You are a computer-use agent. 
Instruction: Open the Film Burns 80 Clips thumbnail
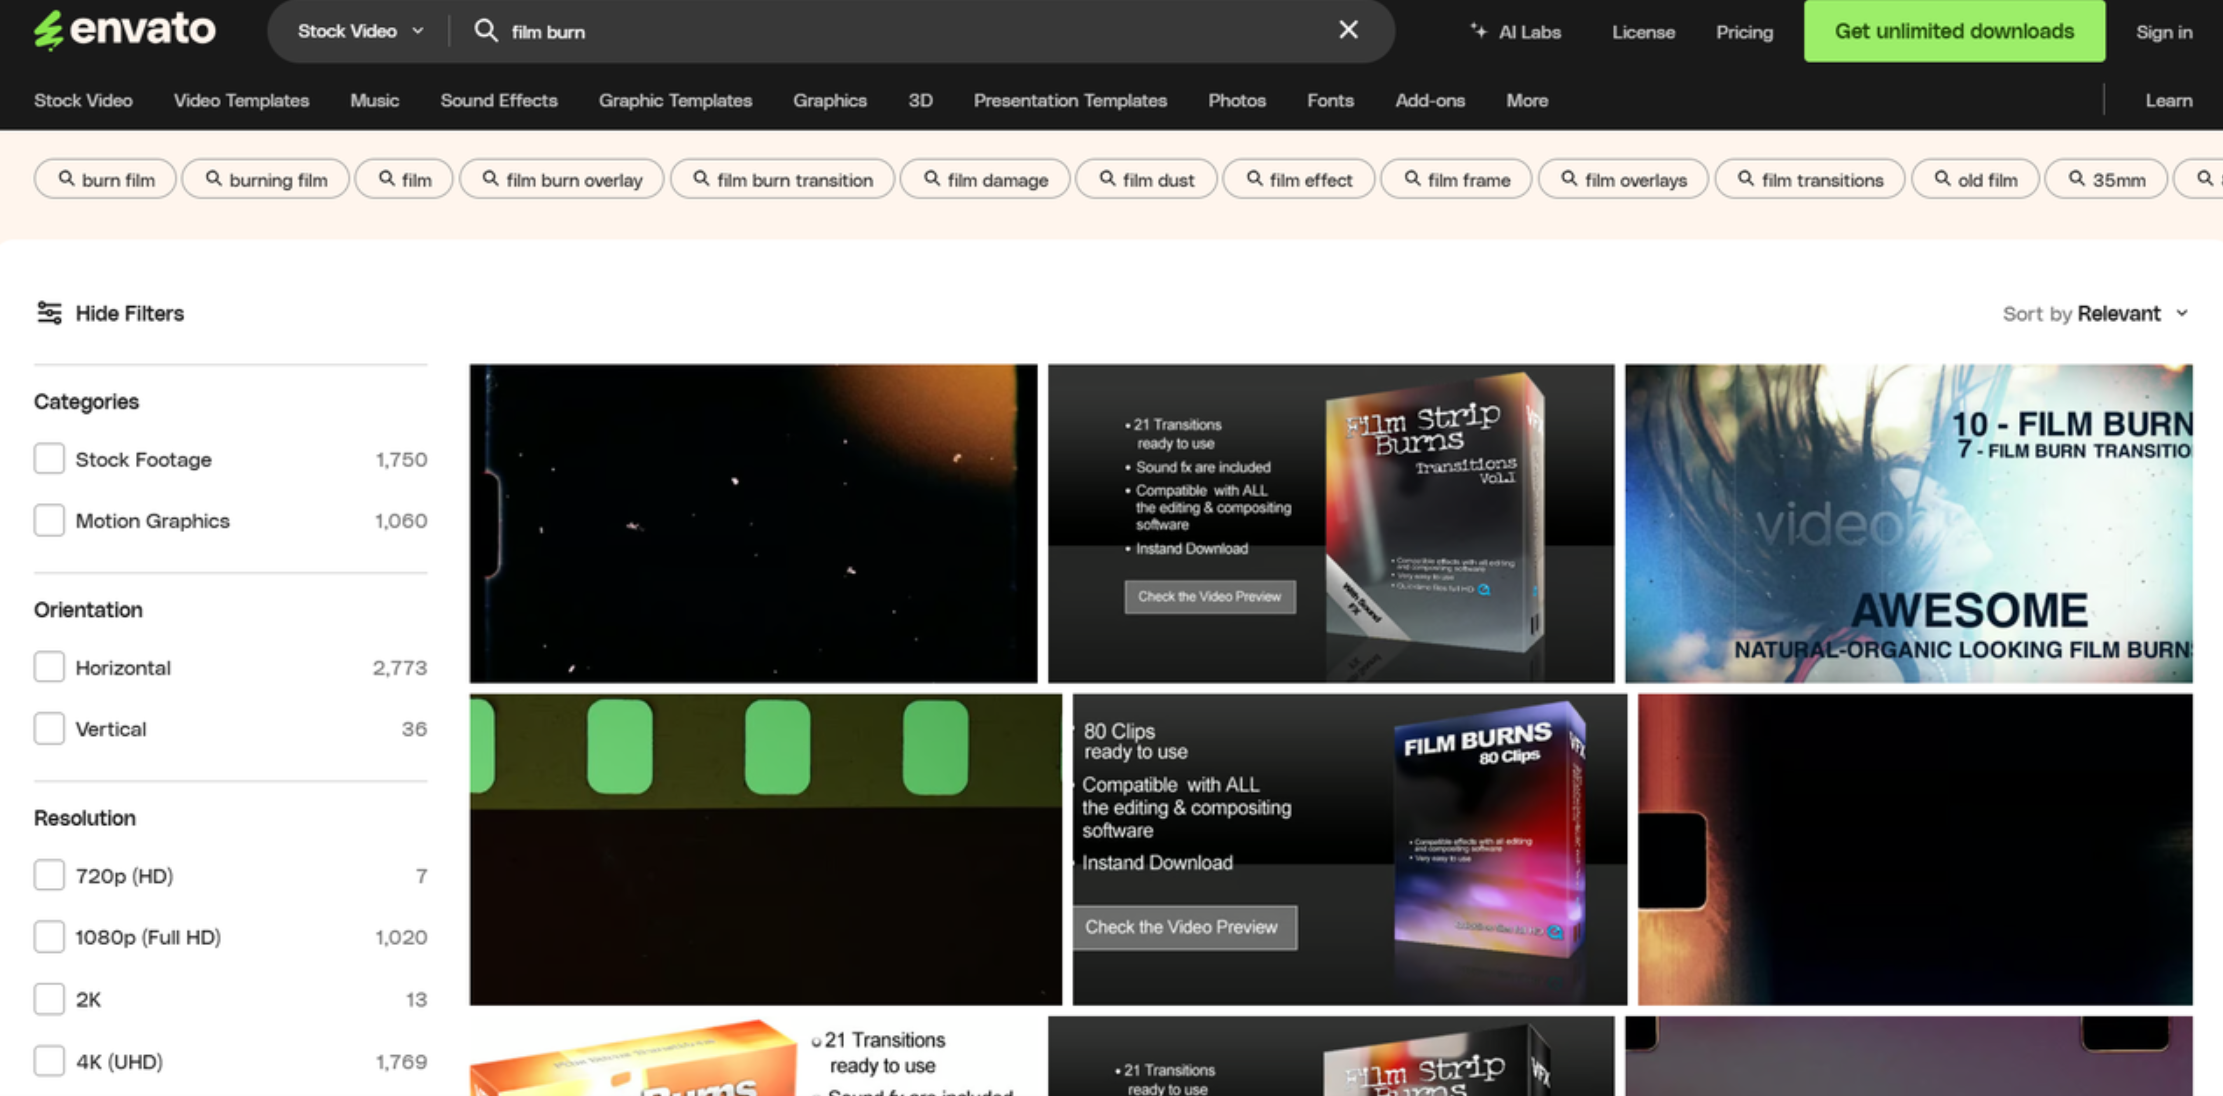tap(1349, 849)
